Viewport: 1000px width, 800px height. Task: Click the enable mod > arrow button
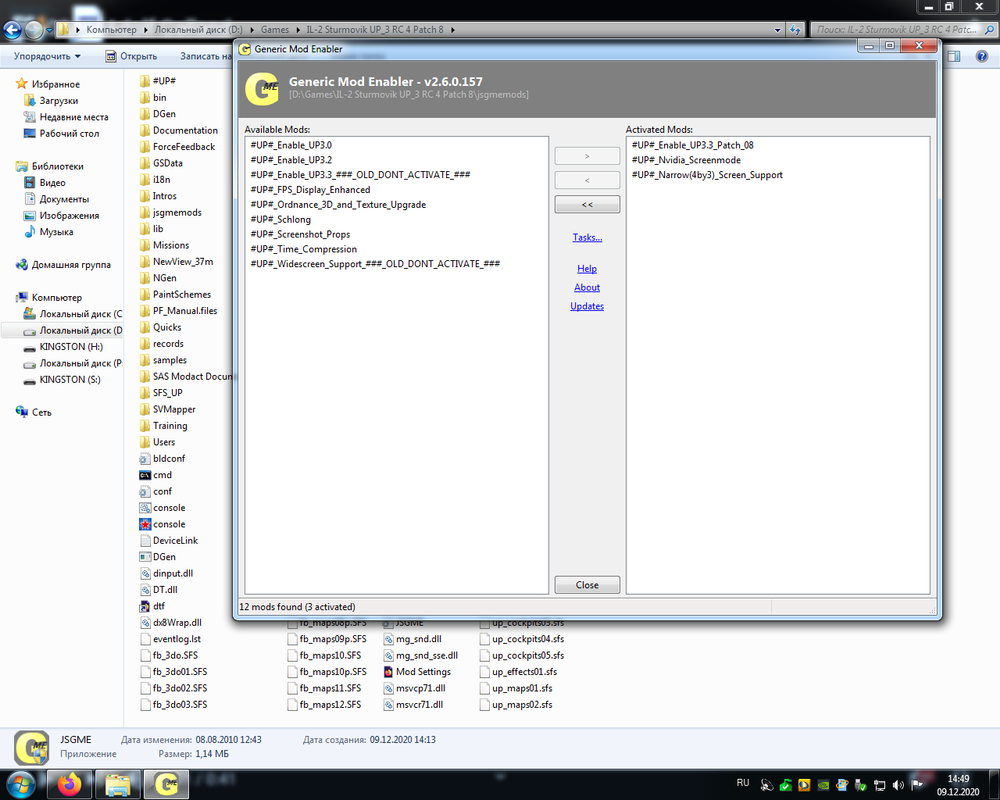tap(587, 156)
